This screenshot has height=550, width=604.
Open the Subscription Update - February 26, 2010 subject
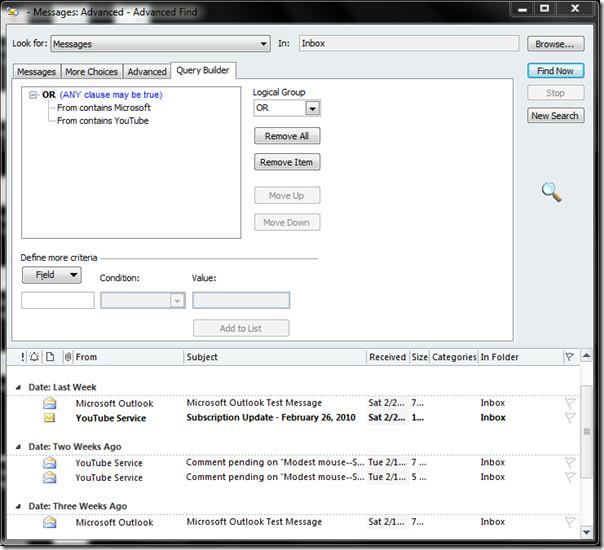[271, 418]
